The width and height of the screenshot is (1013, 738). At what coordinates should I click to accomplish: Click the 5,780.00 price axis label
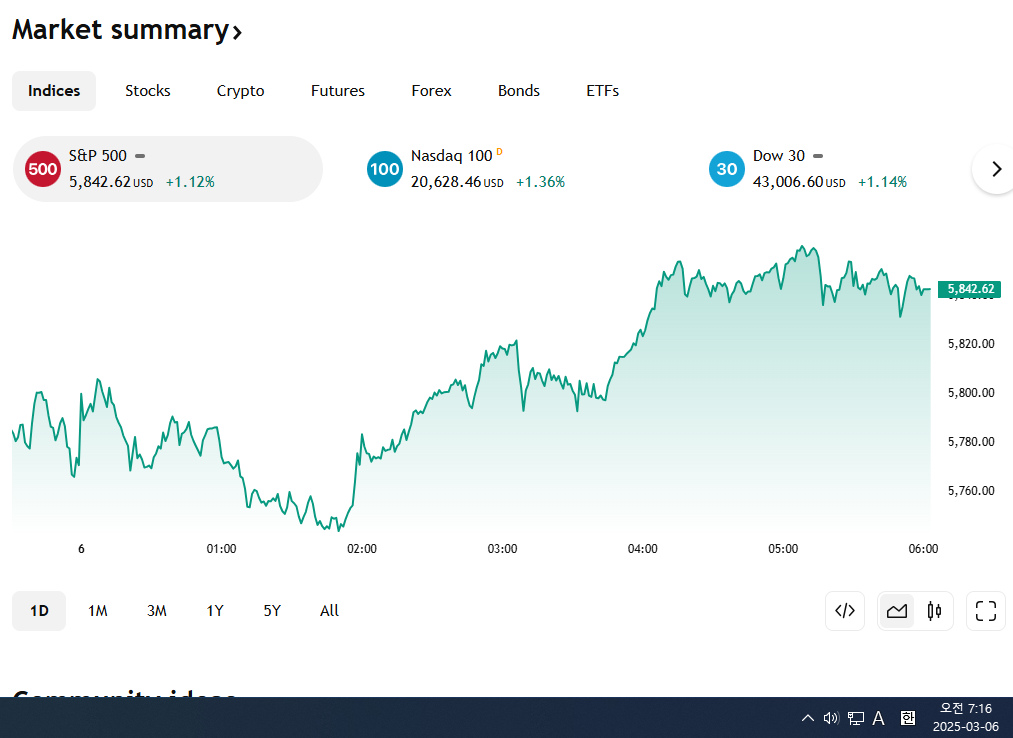pyautogui.click(x=971, y=442)
